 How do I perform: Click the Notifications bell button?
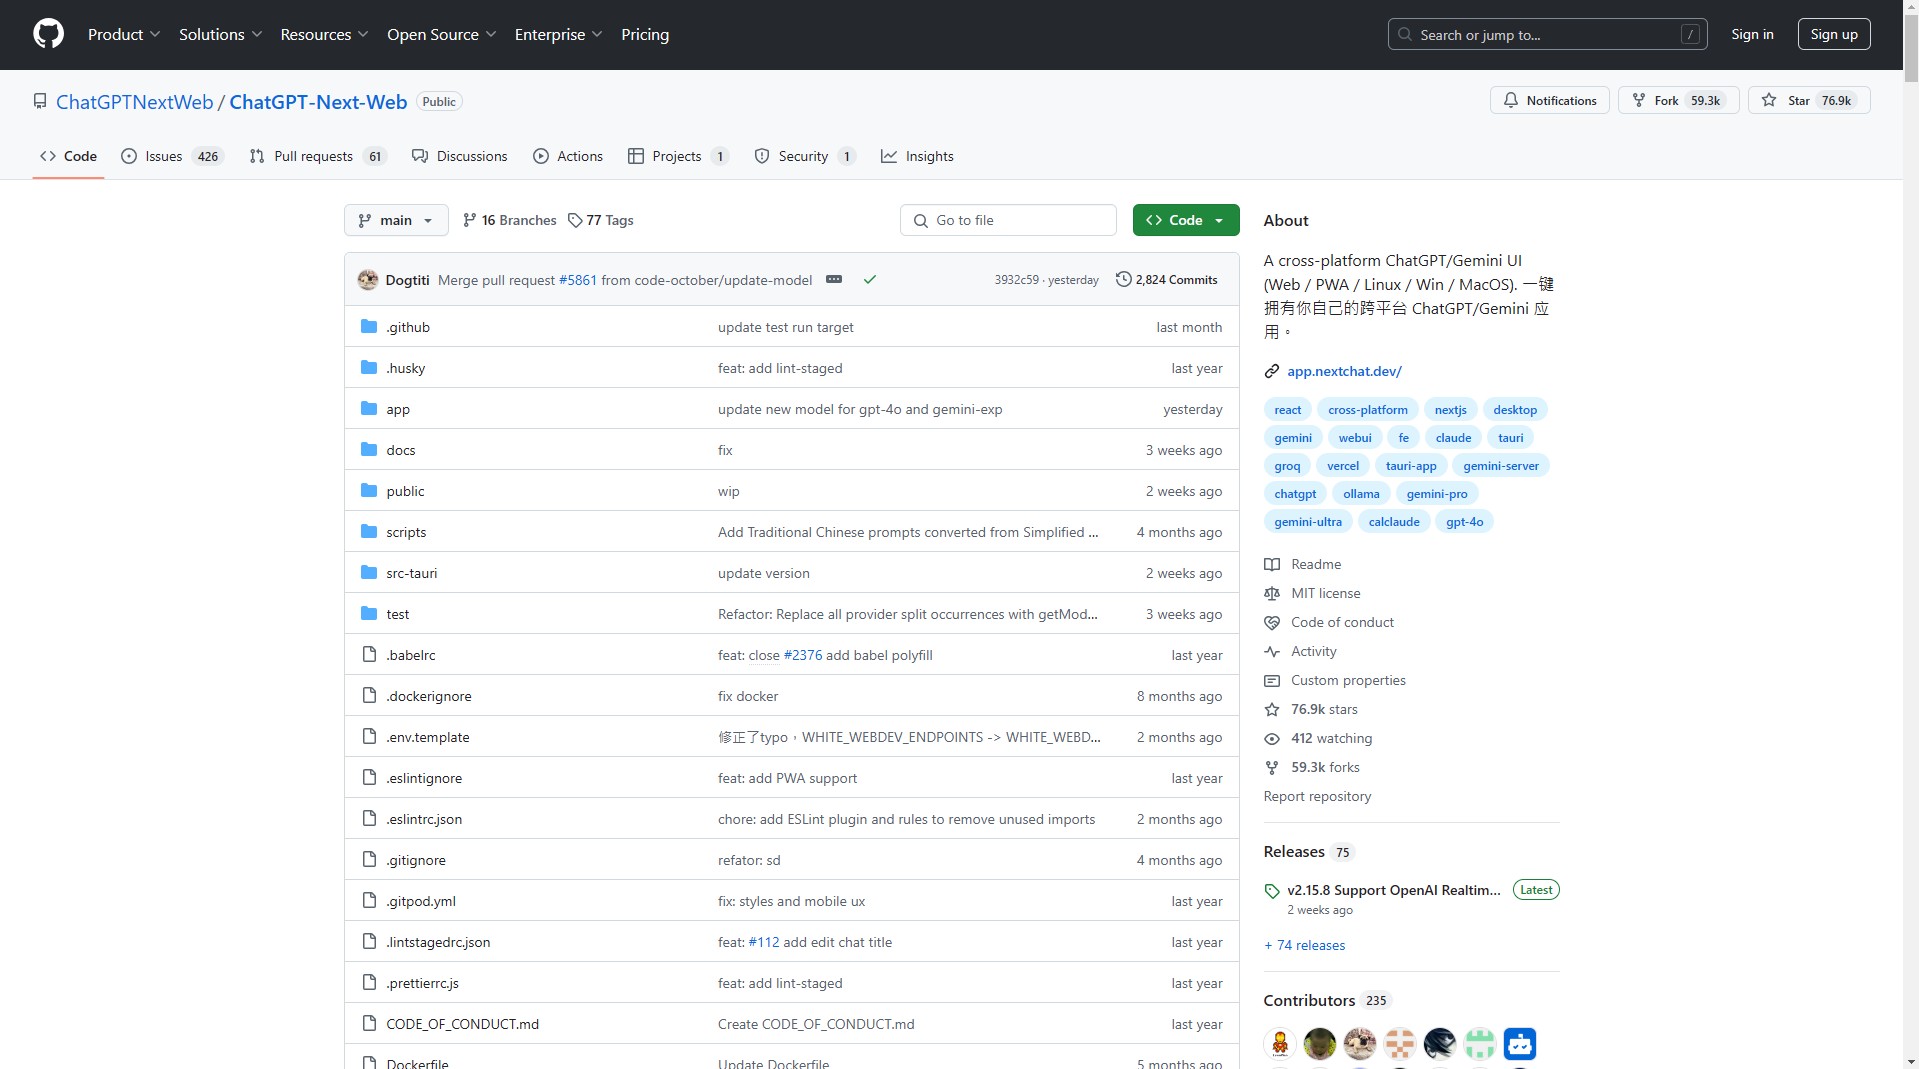1550,100
